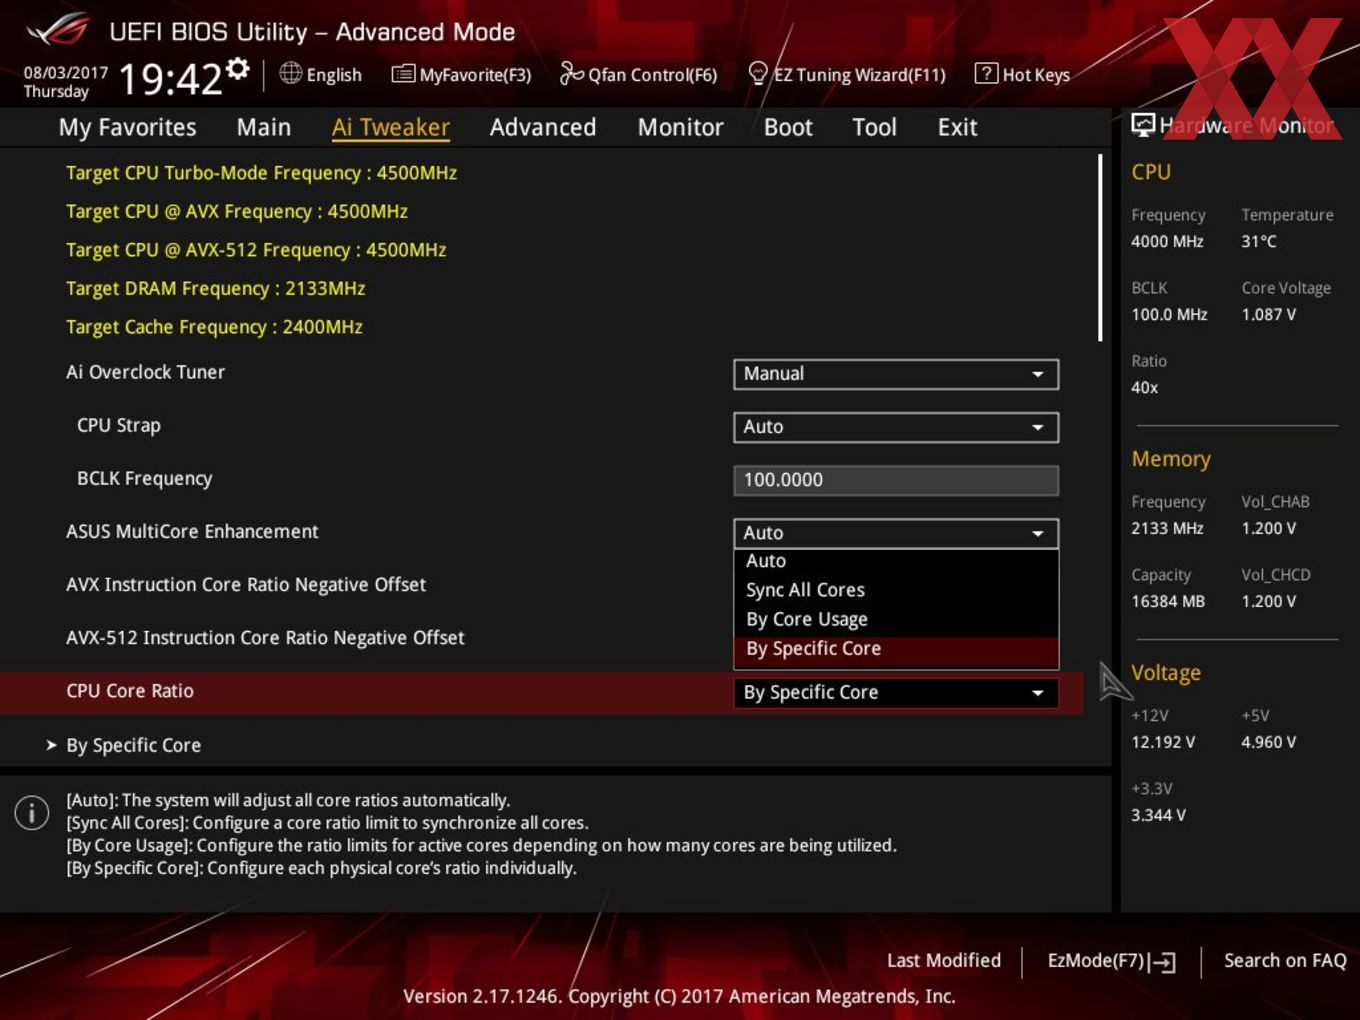Click the 16384 MB capacity value
This screenshot has width=1360, height=1020.
point(1168,601)
